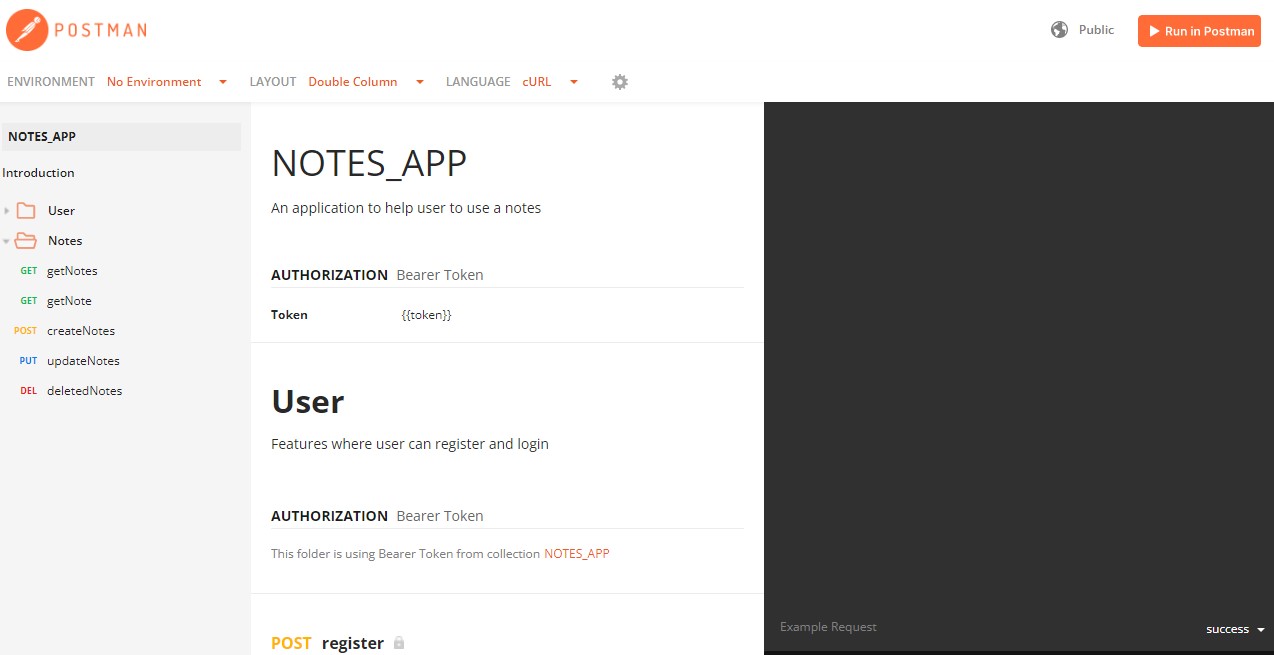Open the Language dropdown showing cURL
The width and height of the screenshot is (1274, 655).
coord(550,82)
